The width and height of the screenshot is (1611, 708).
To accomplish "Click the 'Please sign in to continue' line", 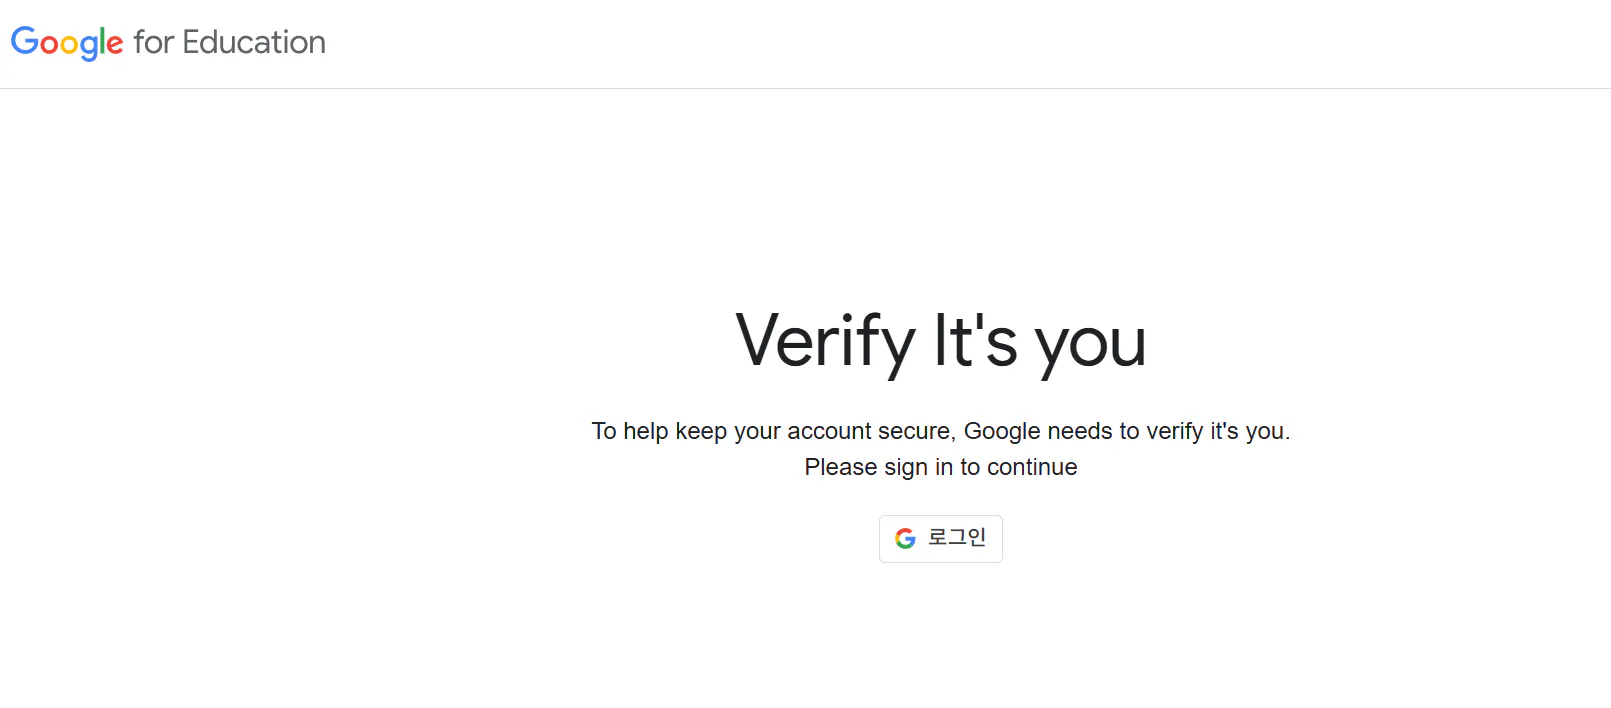I will 940,466.
